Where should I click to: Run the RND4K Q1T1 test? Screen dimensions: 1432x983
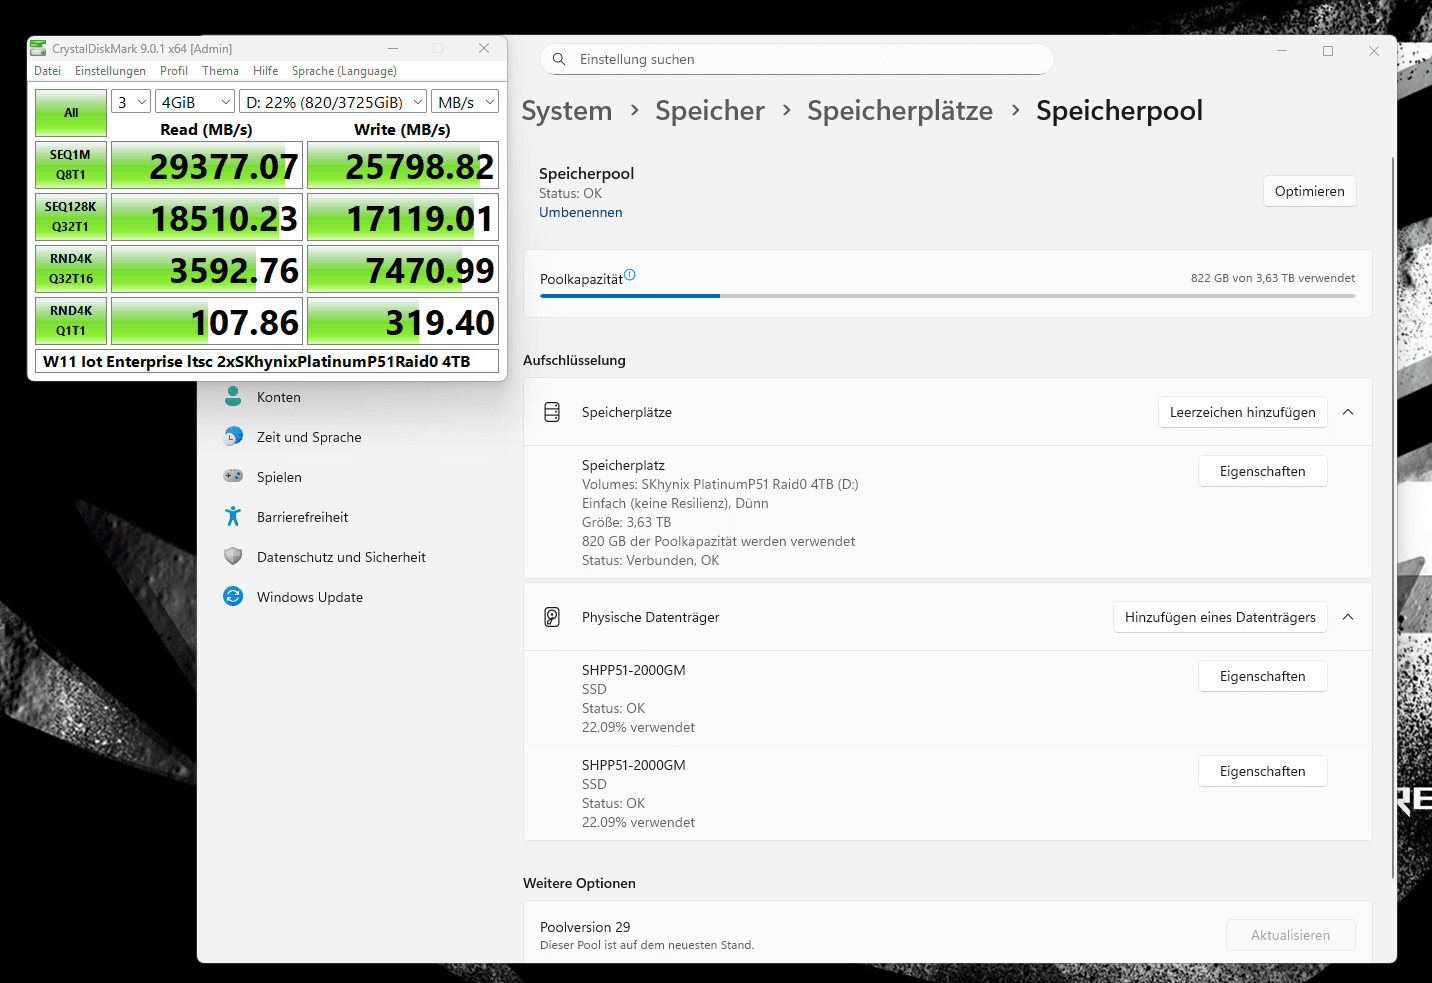click(71, 321)
